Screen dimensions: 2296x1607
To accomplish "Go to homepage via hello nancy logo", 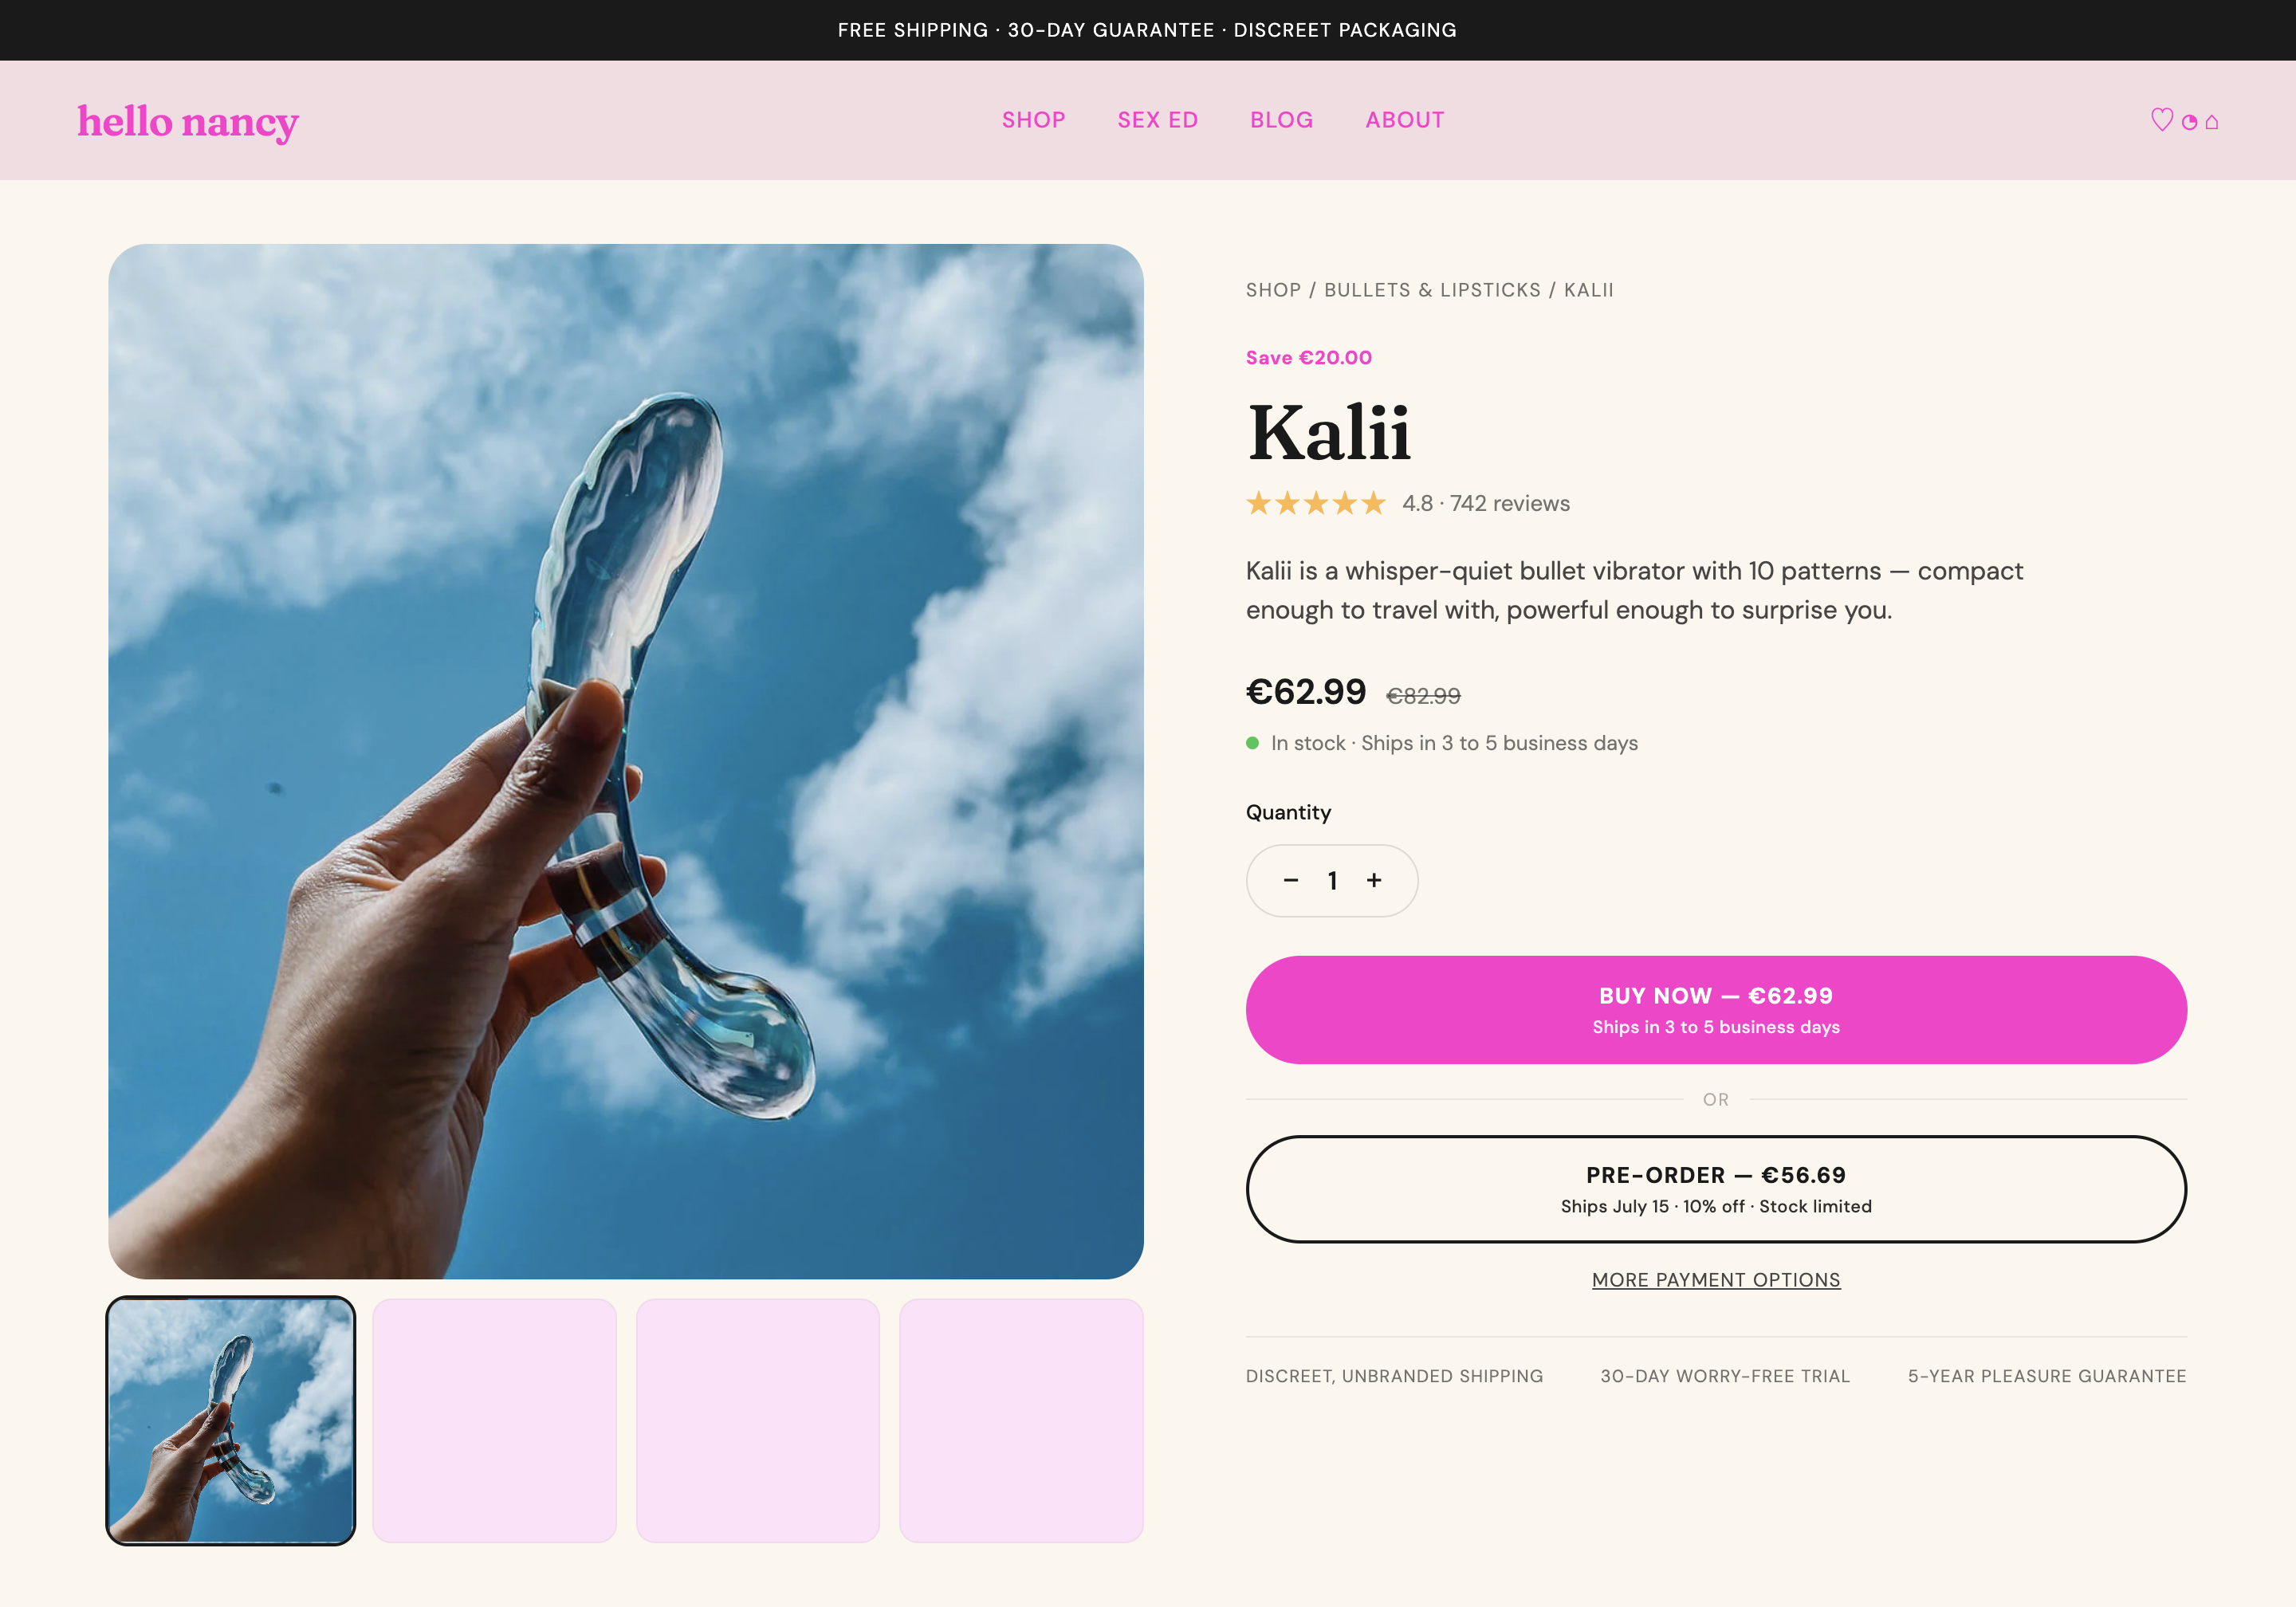I will [188, 122].
